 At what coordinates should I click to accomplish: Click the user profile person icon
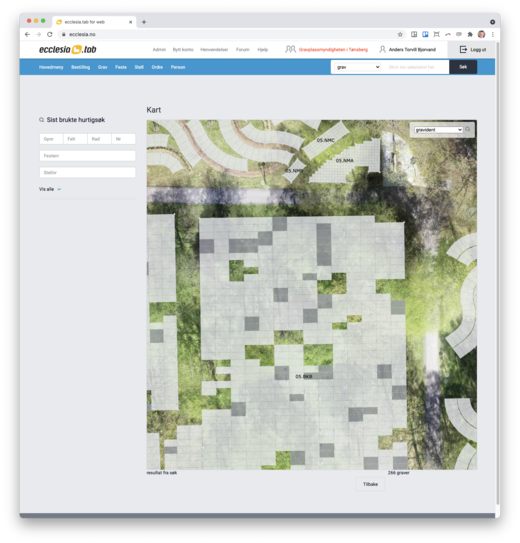point(382,50)
